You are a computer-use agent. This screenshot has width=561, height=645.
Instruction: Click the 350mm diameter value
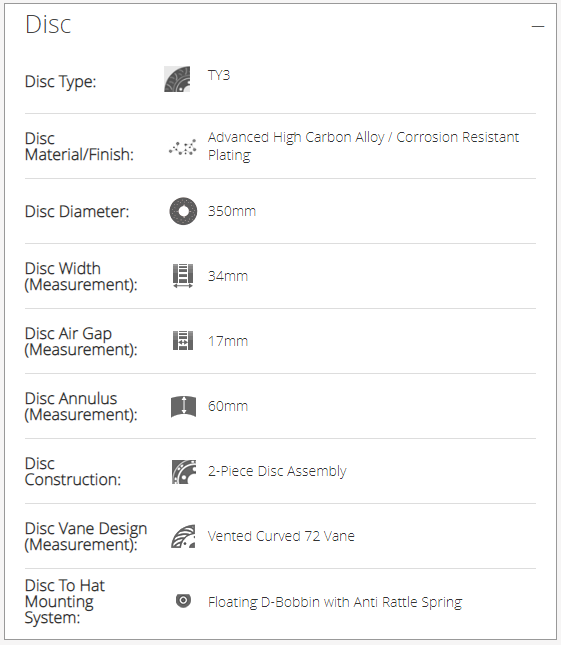tap(232, 211)
